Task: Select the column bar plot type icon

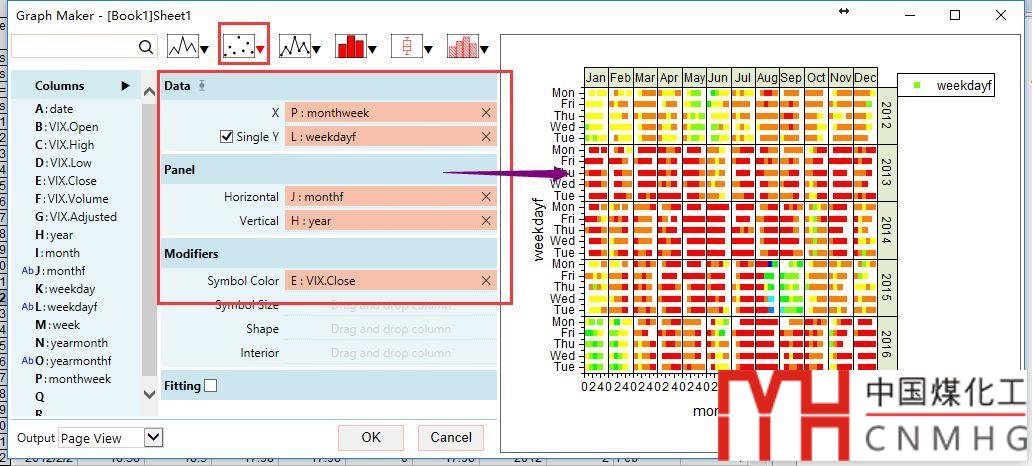Action: (350, 47)
